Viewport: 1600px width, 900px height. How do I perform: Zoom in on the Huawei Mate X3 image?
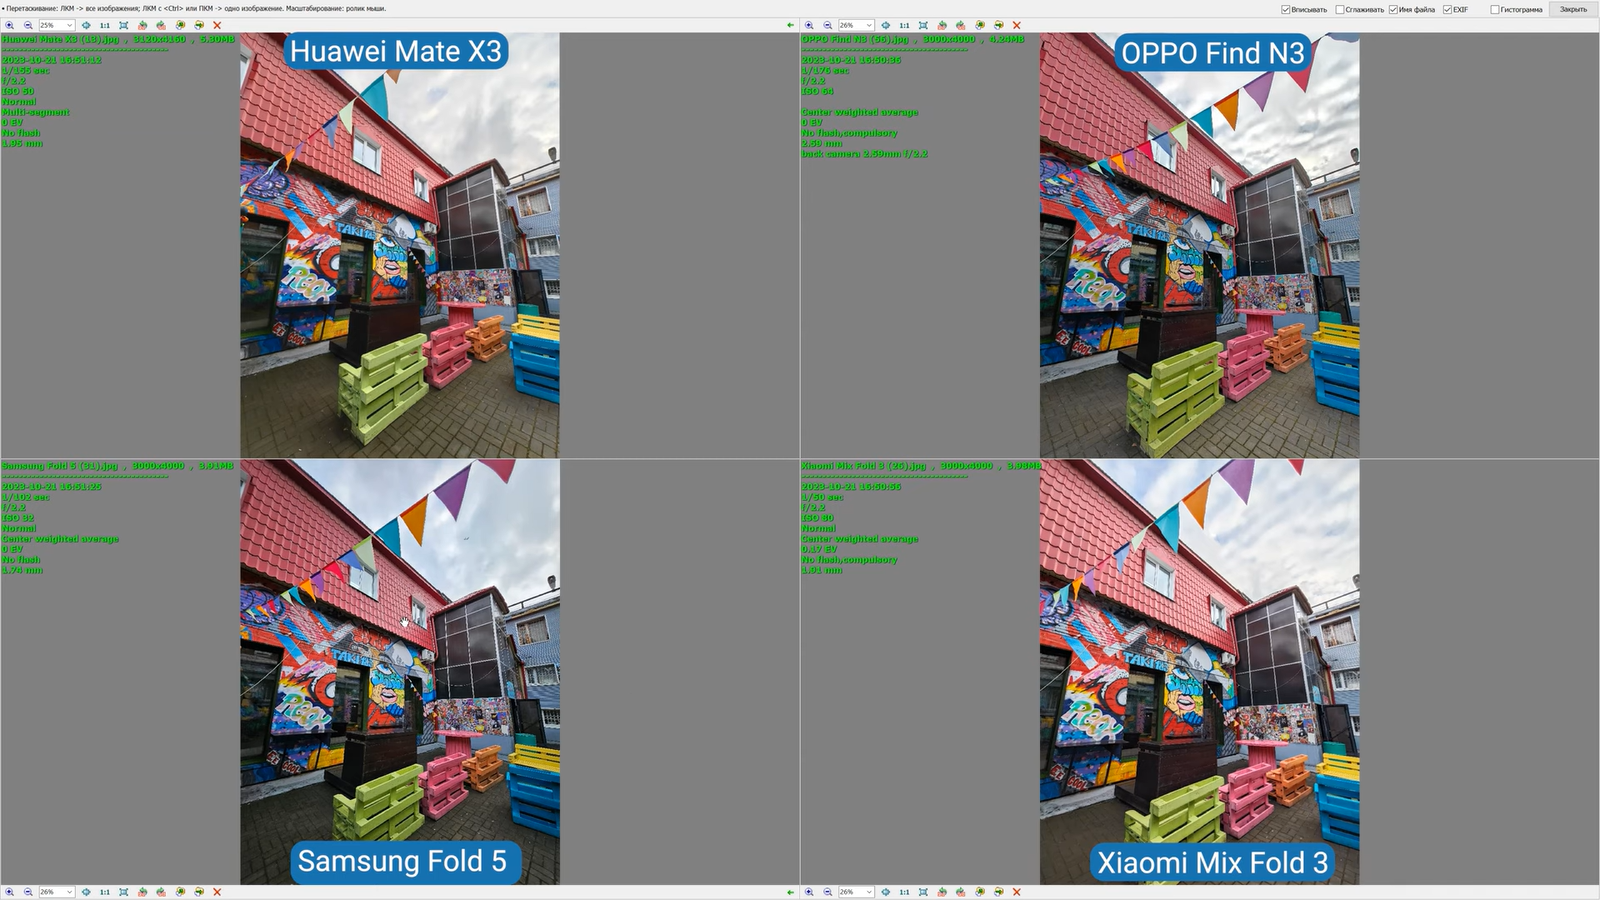(x=10, y=25)
